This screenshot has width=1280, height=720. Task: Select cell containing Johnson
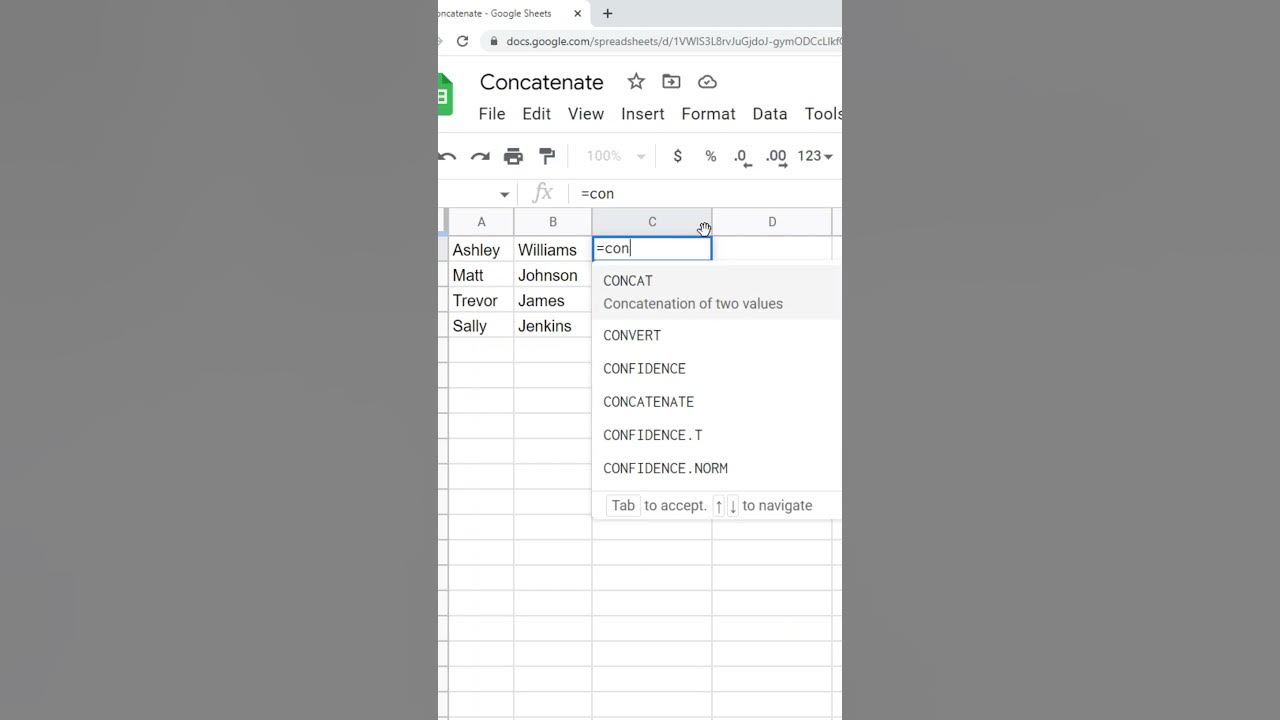(x=553, y=275)
